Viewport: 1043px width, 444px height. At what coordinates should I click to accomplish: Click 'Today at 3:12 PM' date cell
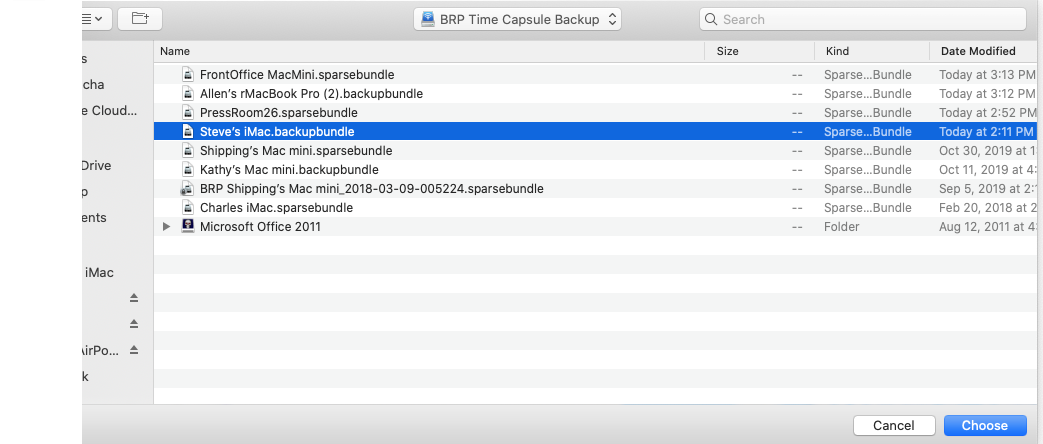coord(987,94)
